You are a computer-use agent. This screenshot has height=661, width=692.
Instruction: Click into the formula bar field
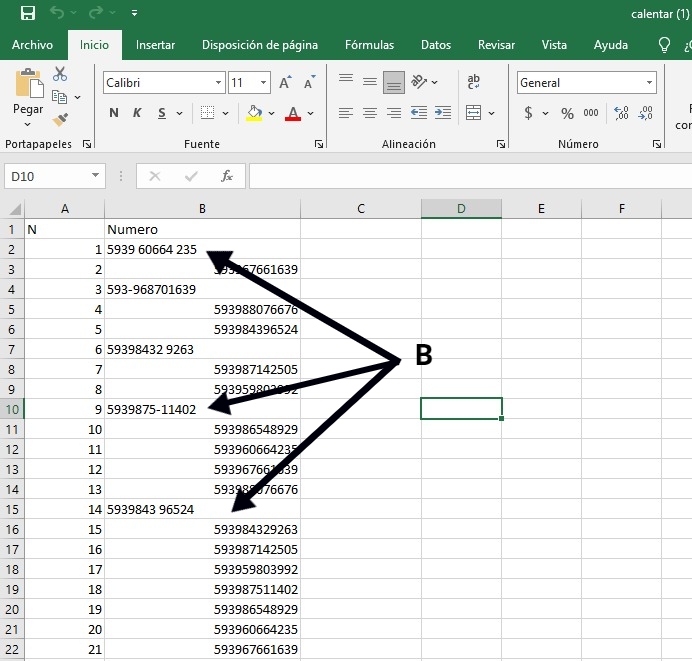pyautogui.click(x=470, y=176)
